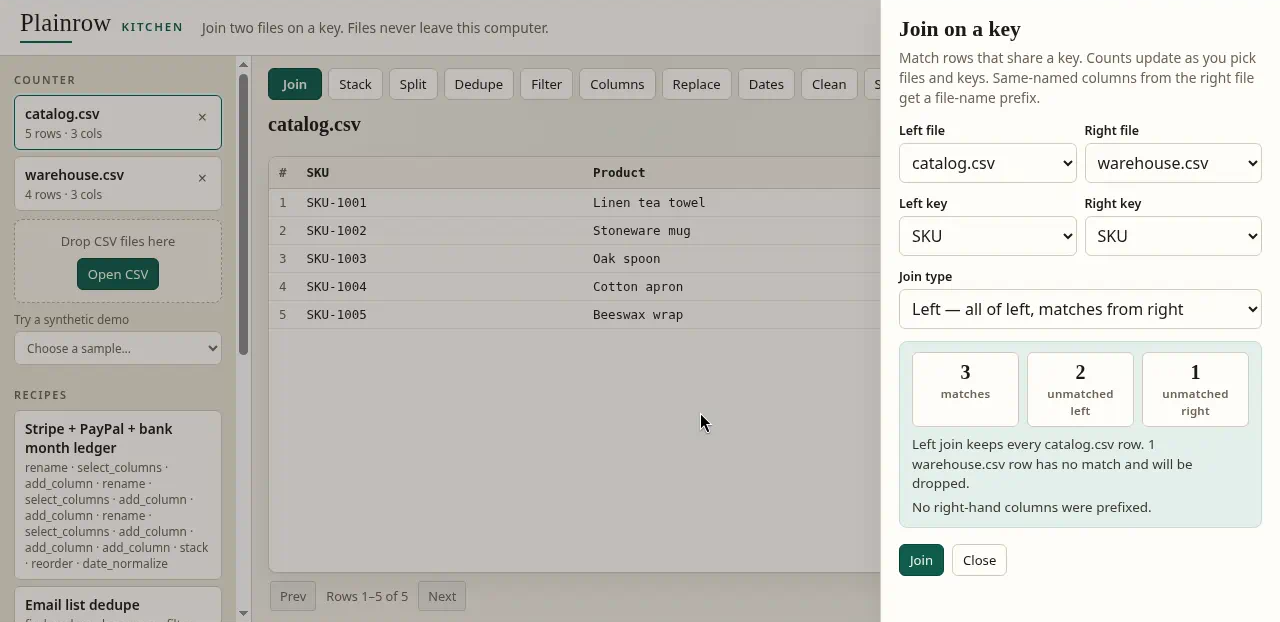This screenshot has height=622, width=1280.
Task: Expand the Right key selector
Action: click(x=1173, y=236)
